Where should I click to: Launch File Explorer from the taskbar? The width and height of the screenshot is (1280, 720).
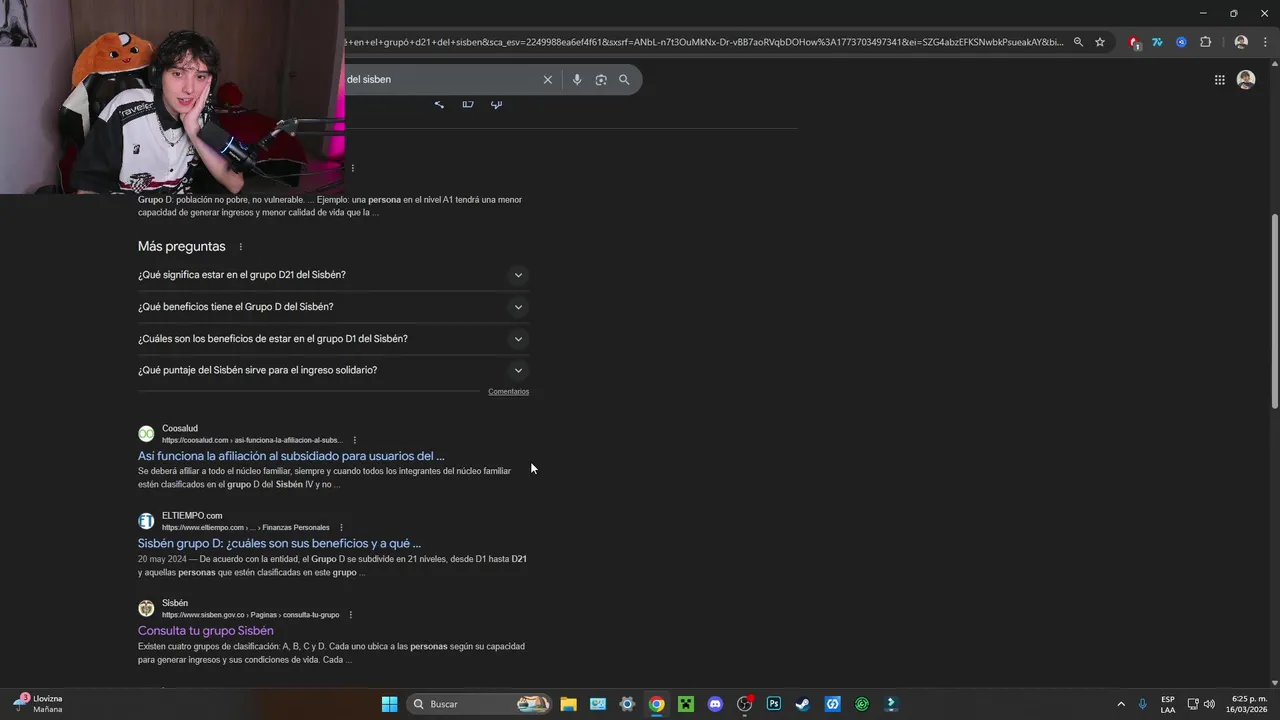click(x=568, y=704)
